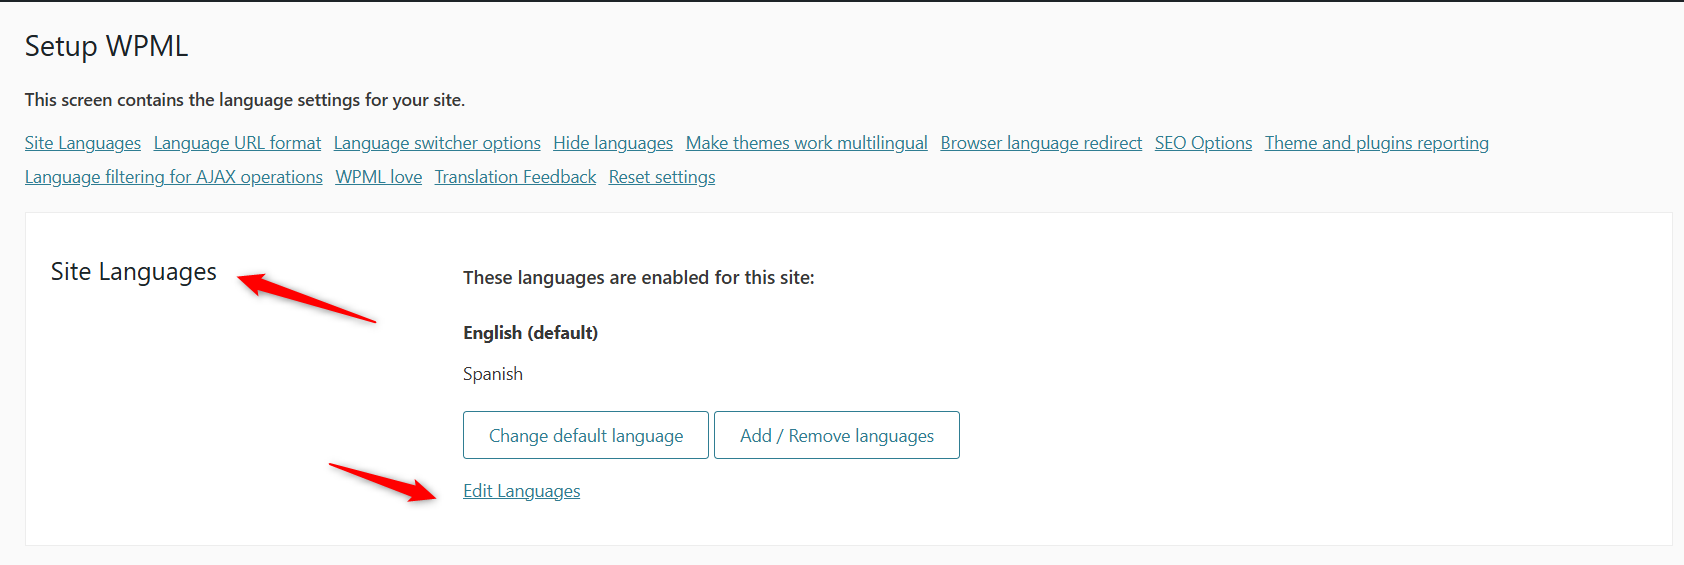The height and width of the screenshot is (565, 1684).
Task: Jump to Language URL format section
Action: point(237,143)
